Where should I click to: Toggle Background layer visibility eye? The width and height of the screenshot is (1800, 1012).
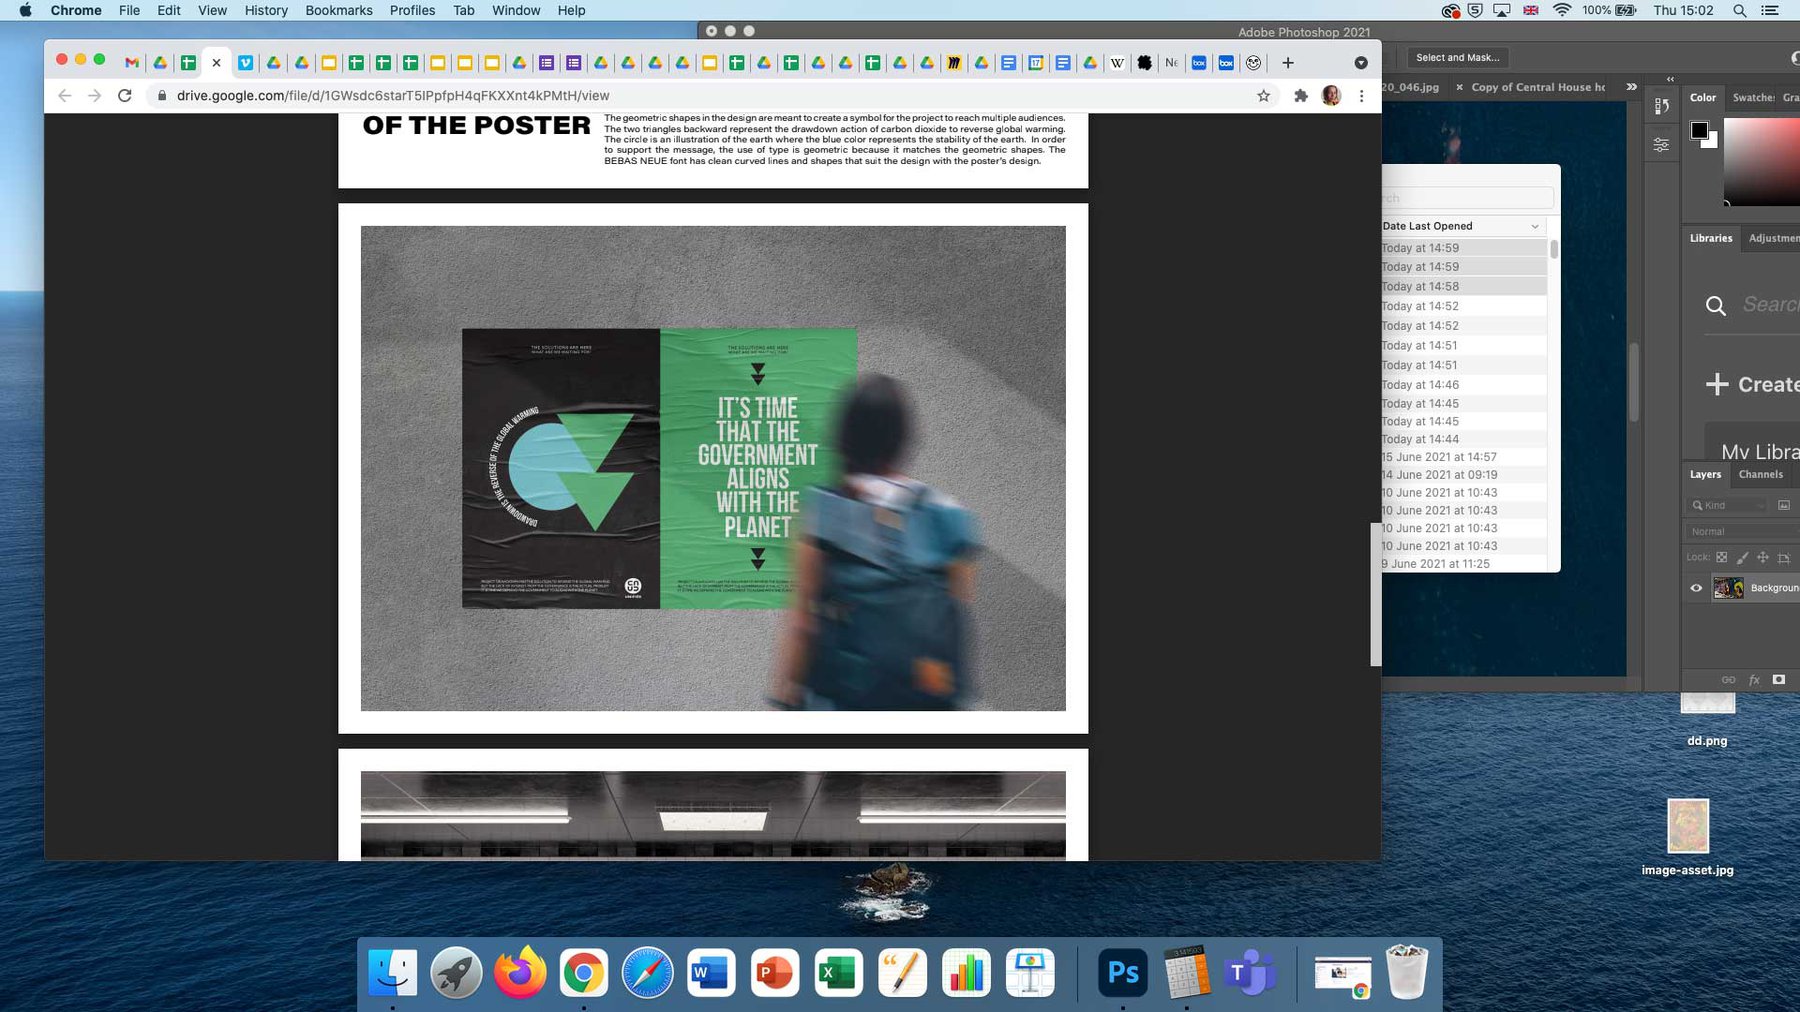pos(1696,588)
